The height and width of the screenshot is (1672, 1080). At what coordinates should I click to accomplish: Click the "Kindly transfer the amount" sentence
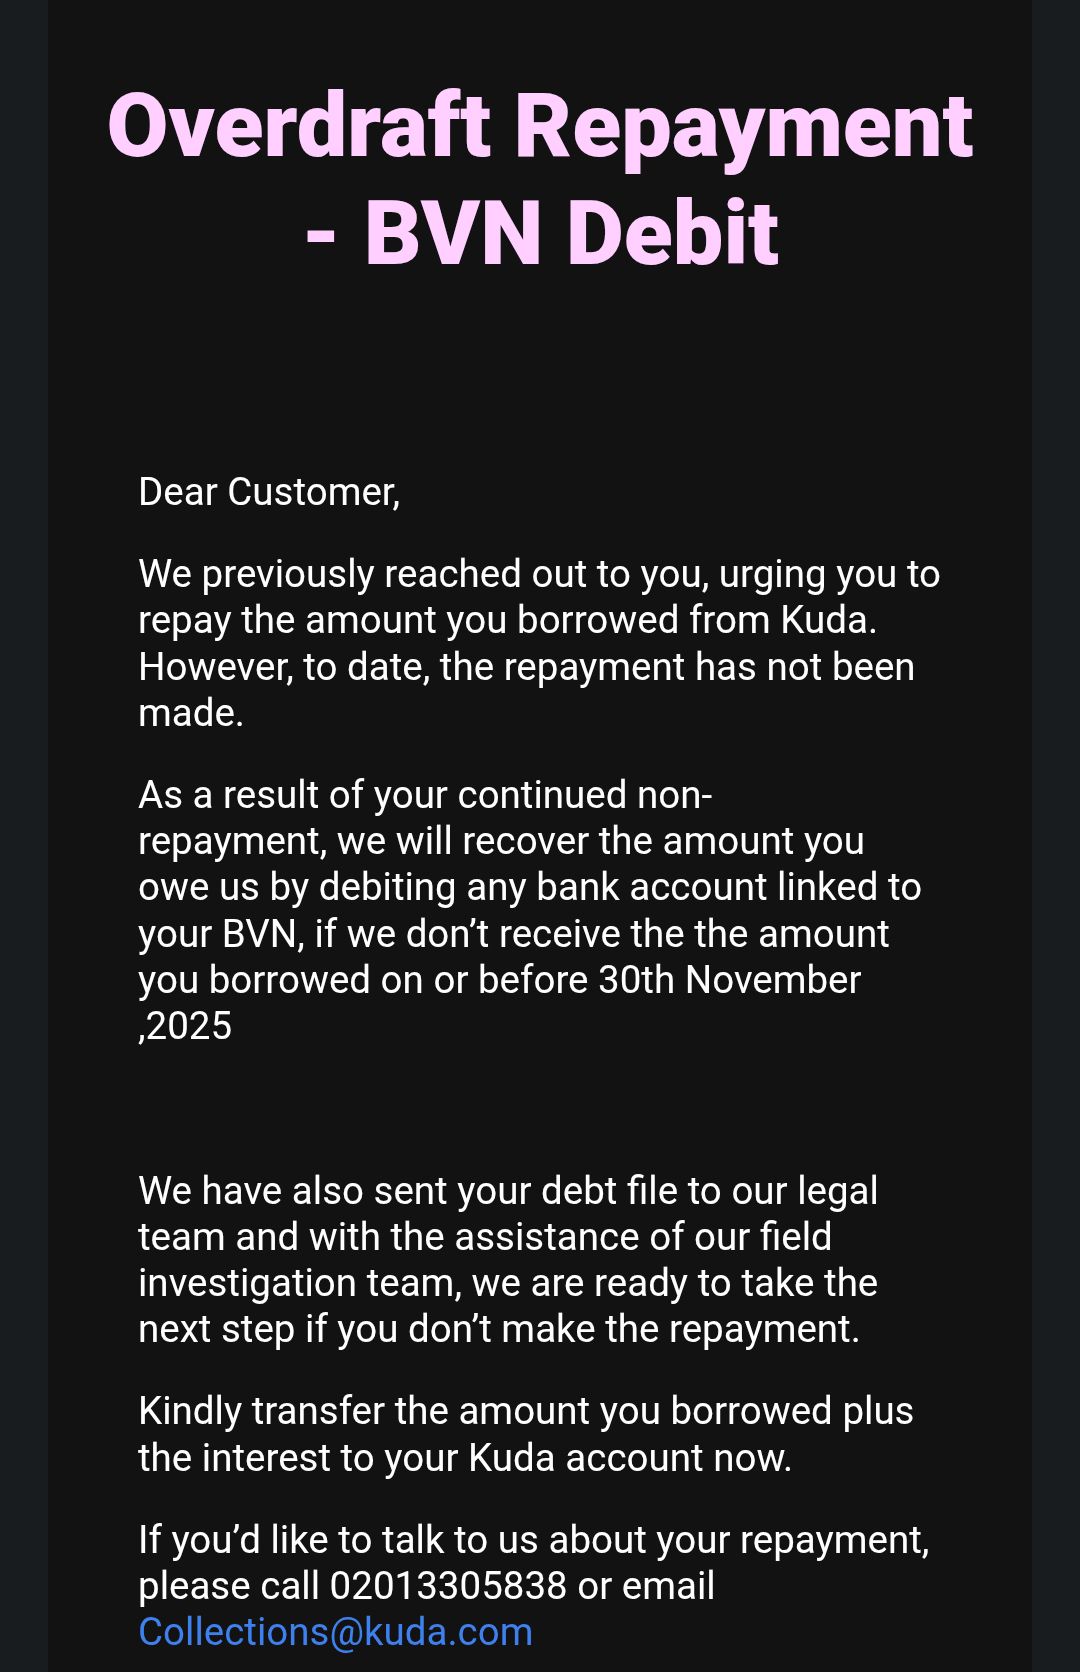pos(526,1434)
